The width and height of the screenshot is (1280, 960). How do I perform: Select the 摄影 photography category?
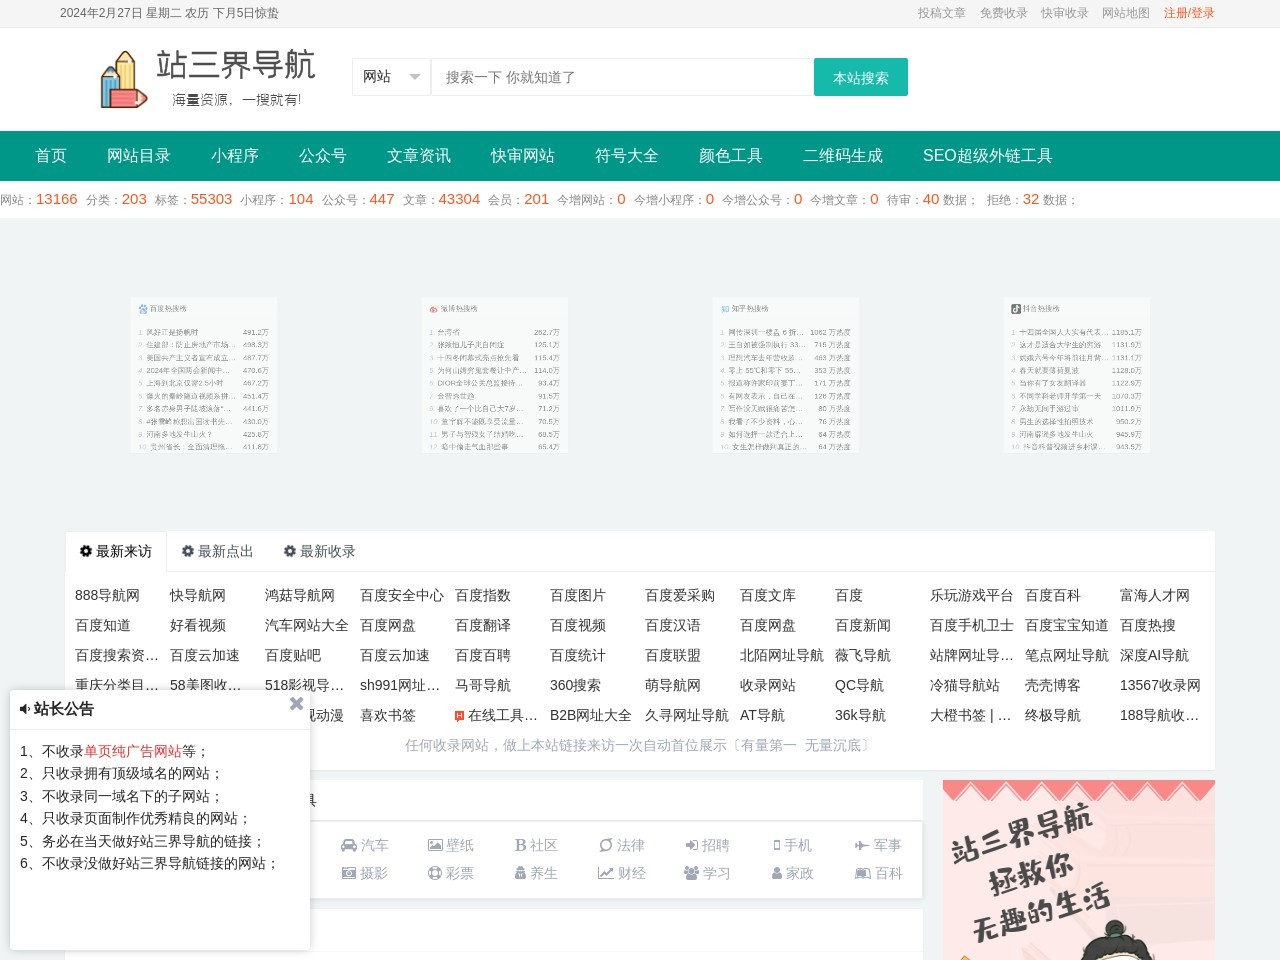364,873
